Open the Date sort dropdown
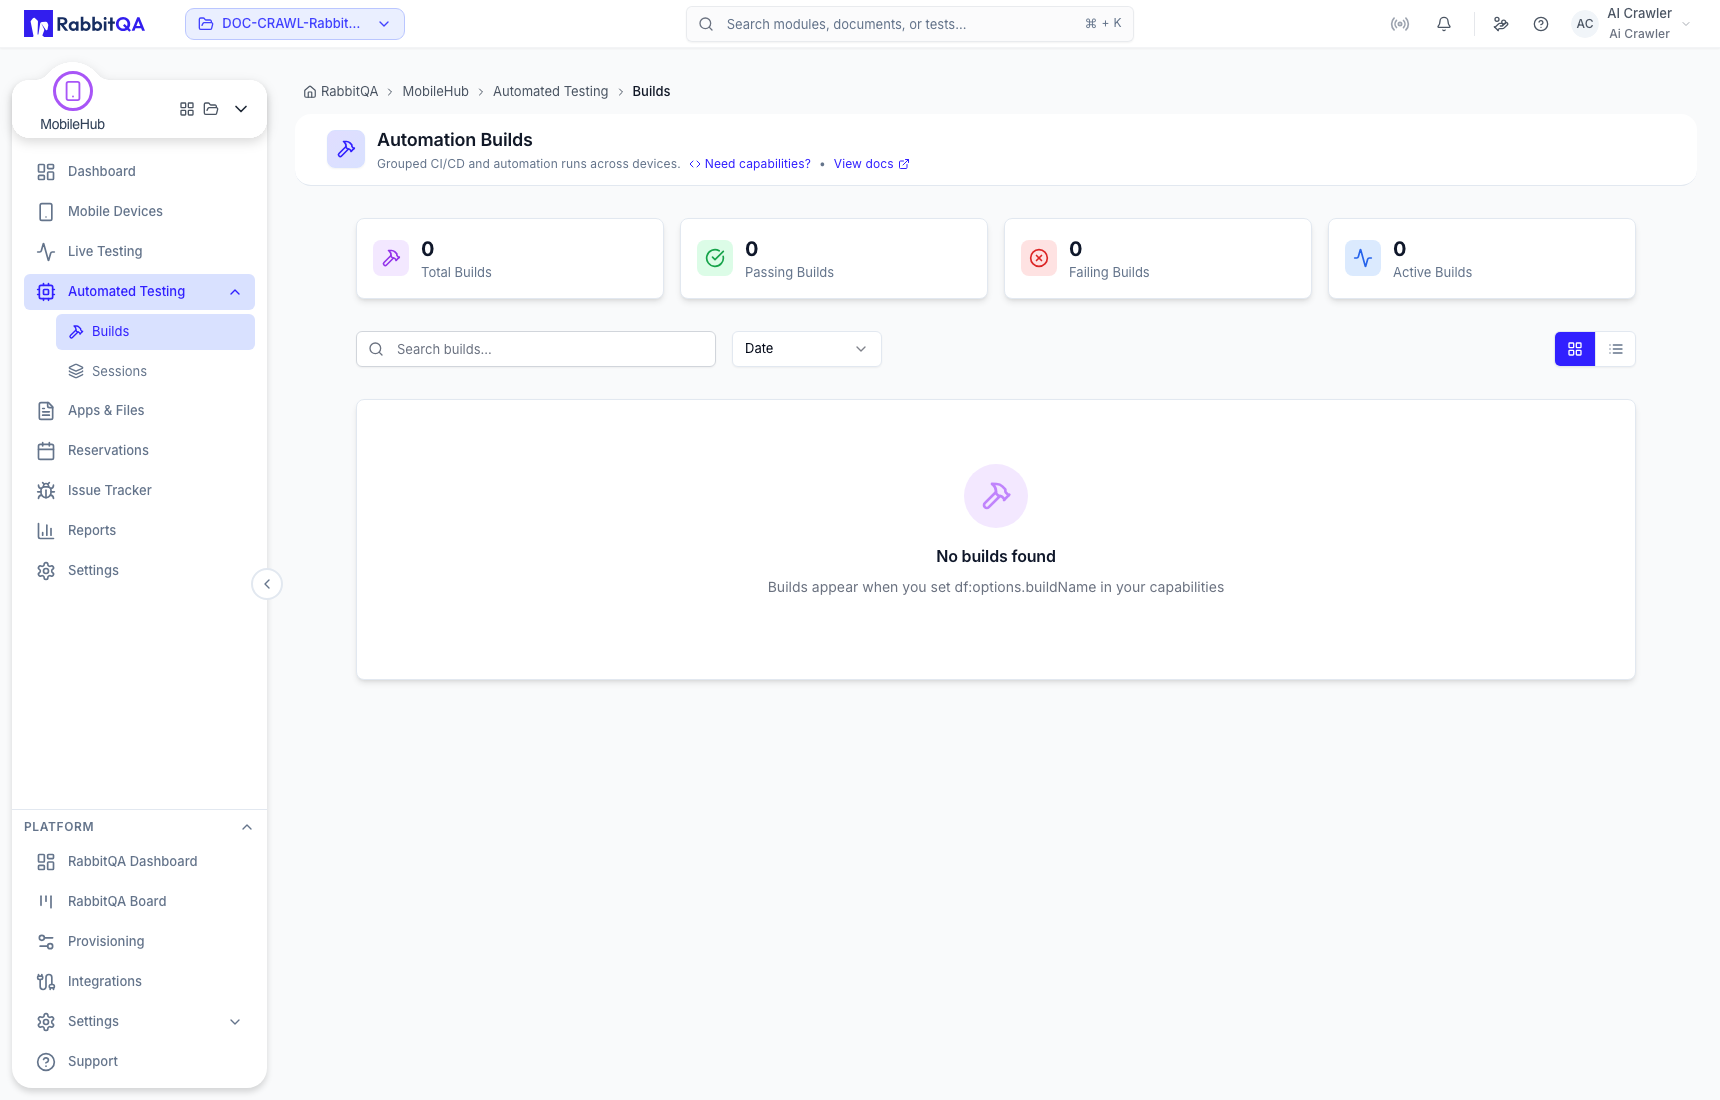Screen dimensions: 1720x1100 807,349
